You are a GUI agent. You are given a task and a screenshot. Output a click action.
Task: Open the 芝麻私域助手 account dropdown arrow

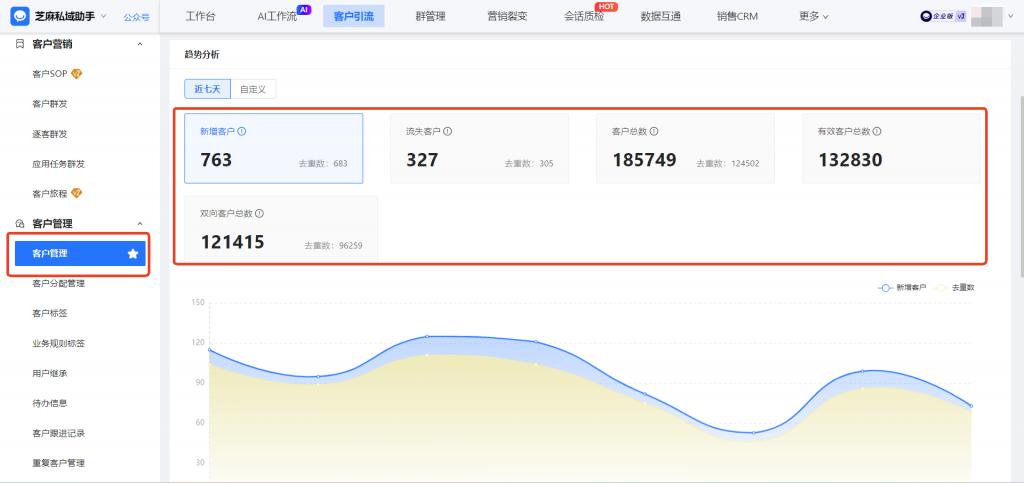point(103,16)
